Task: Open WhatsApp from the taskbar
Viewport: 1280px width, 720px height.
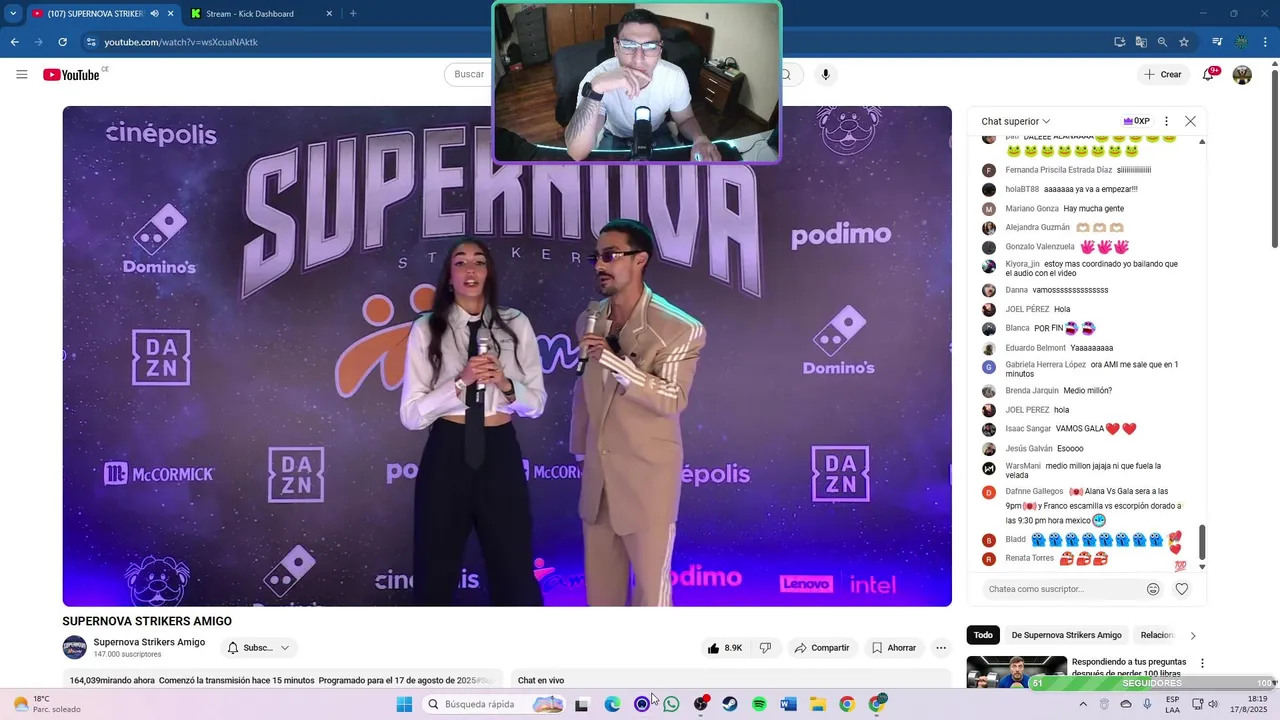Action: coord(671,704)
